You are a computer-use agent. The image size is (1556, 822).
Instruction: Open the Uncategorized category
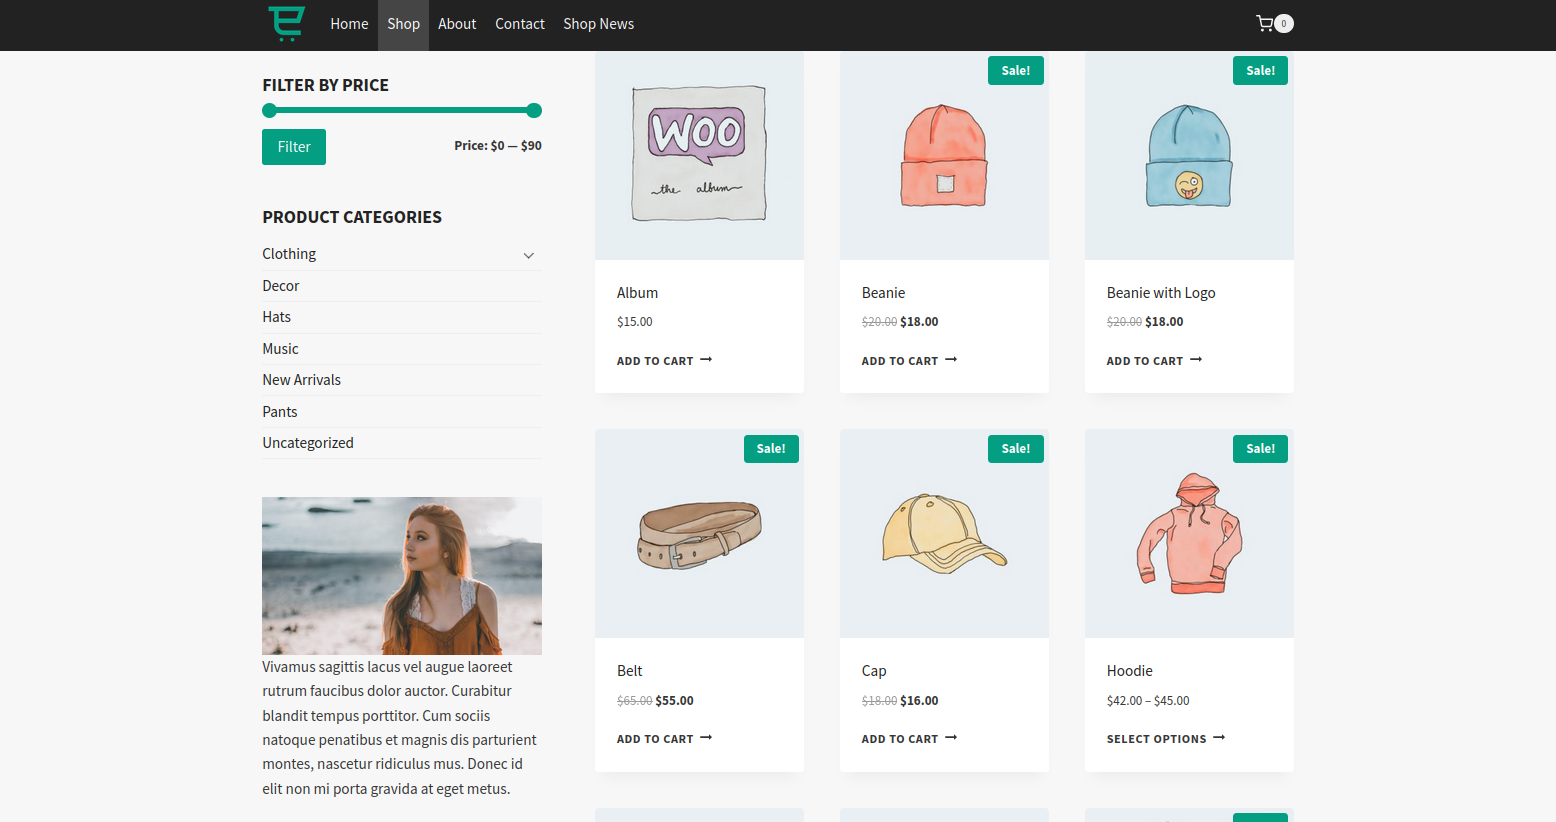pyautogui.click(x=308, y=443)
